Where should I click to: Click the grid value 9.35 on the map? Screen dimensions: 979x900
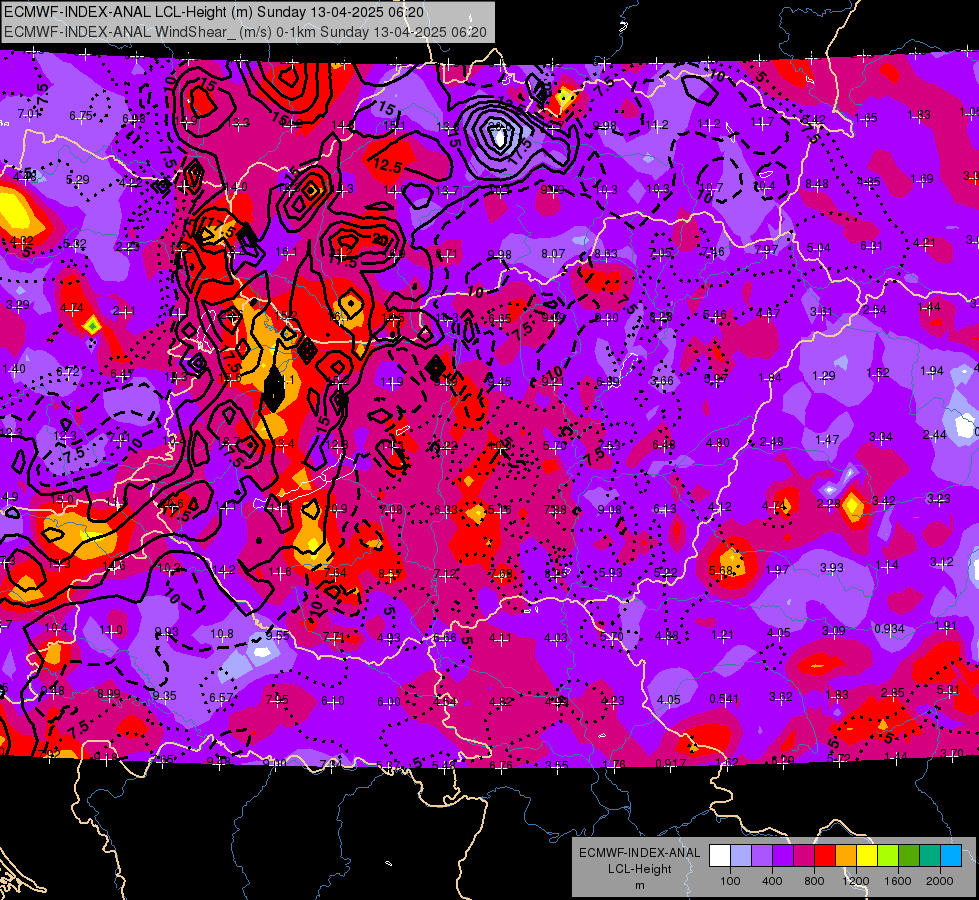[x=165, y=696]
